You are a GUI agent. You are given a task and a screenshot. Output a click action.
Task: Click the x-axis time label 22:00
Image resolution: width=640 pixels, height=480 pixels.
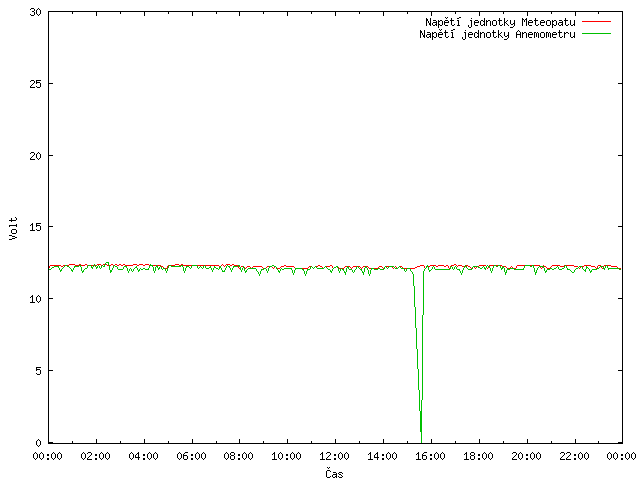pyautogui.click(x=574, y=456)
